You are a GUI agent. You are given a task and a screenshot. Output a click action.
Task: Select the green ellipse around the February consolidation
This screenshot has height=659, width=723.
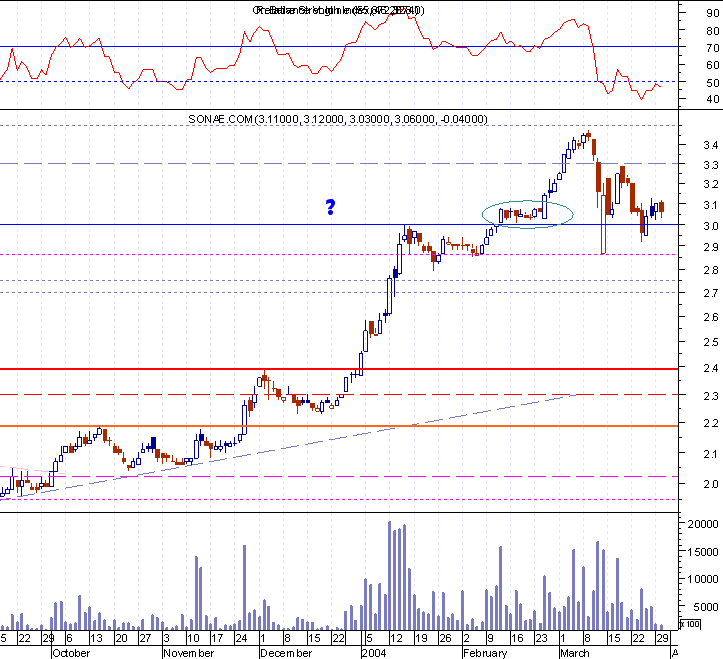point(527,214)
